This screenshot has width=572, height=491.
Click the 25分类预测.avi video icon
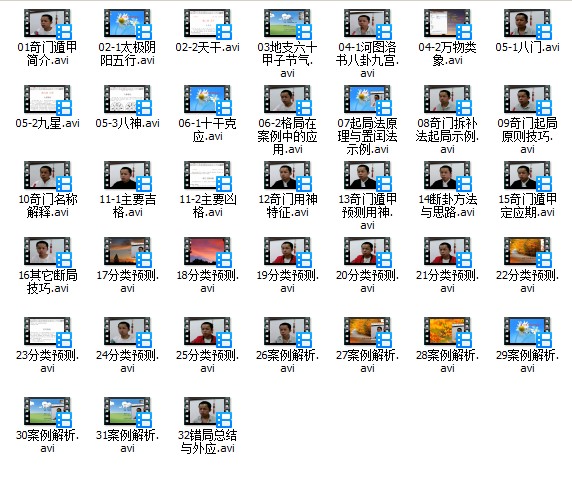(208, 332)
